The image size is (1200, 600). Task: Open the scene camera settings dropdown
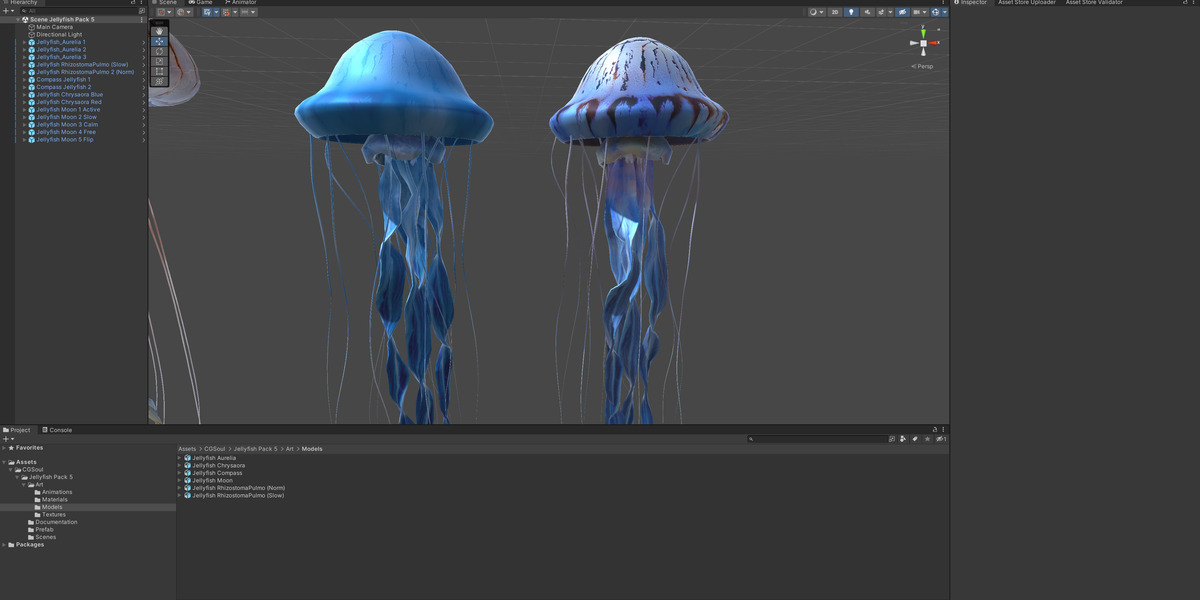coord(919,12)
